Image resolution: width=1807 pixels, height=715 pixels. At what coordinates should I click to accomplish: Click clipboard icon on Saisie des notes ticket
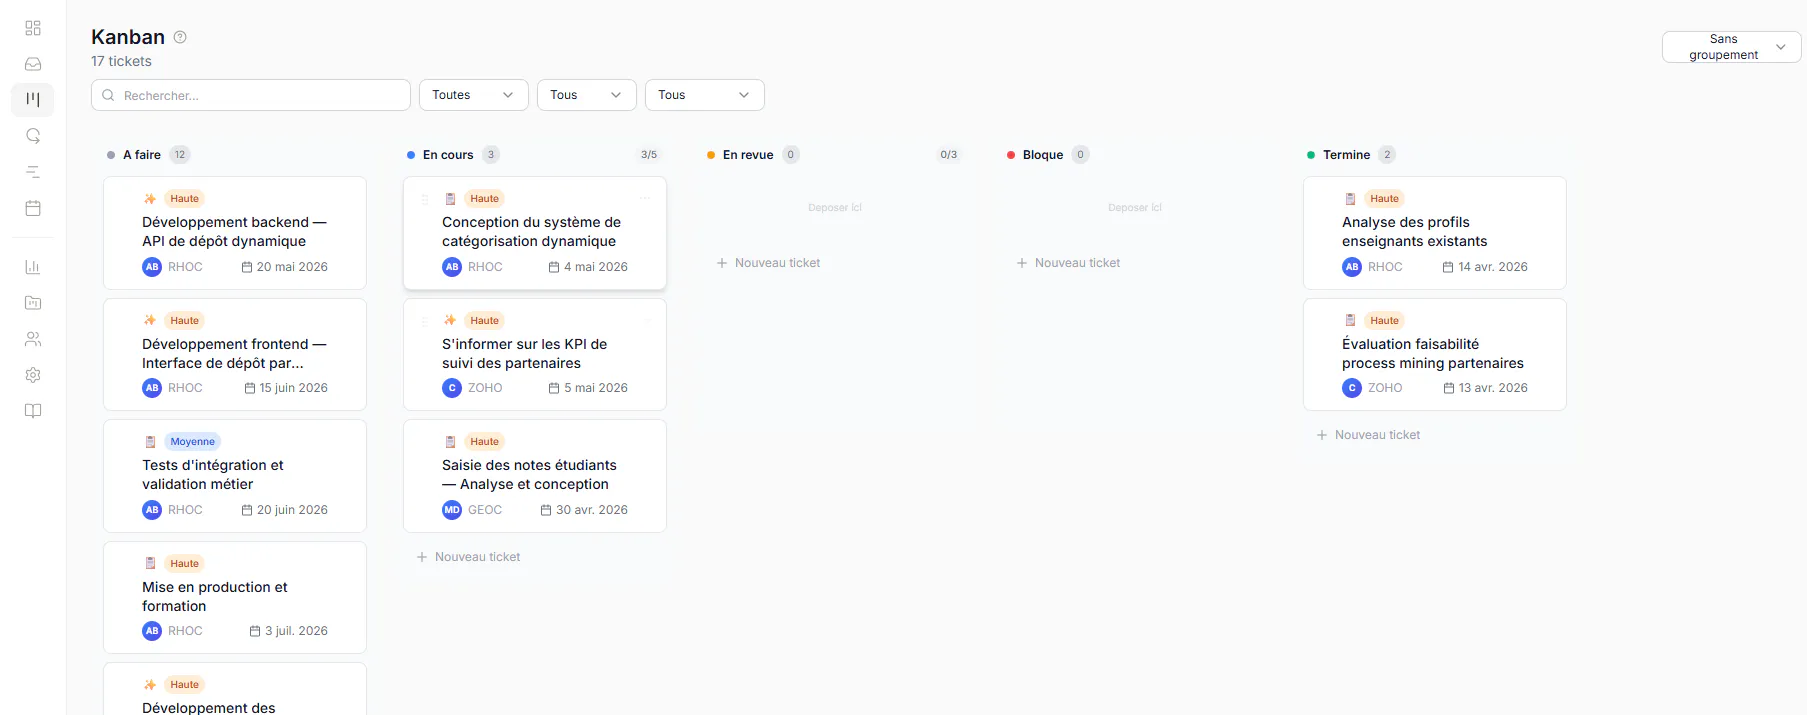pyautogui.click(x=450, y=442)
